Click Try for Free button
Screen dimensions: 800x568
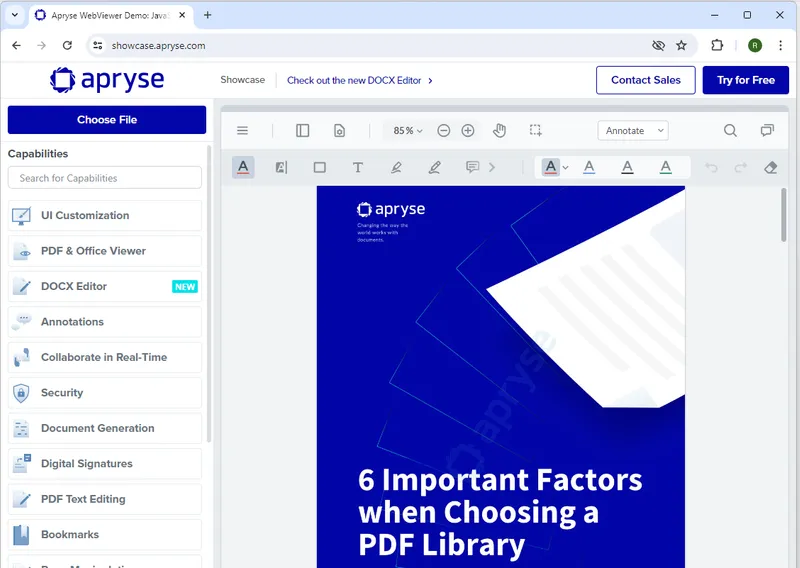(x=746, y=80)
